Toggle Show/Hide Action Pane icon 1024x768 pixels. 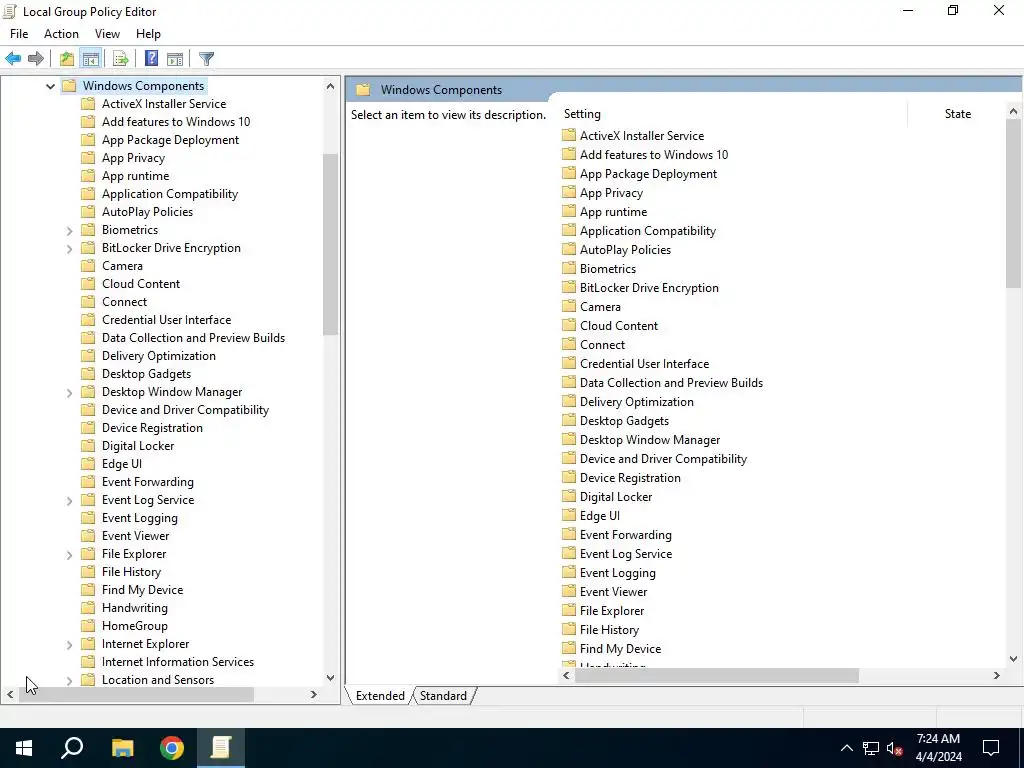click(175, 59)
